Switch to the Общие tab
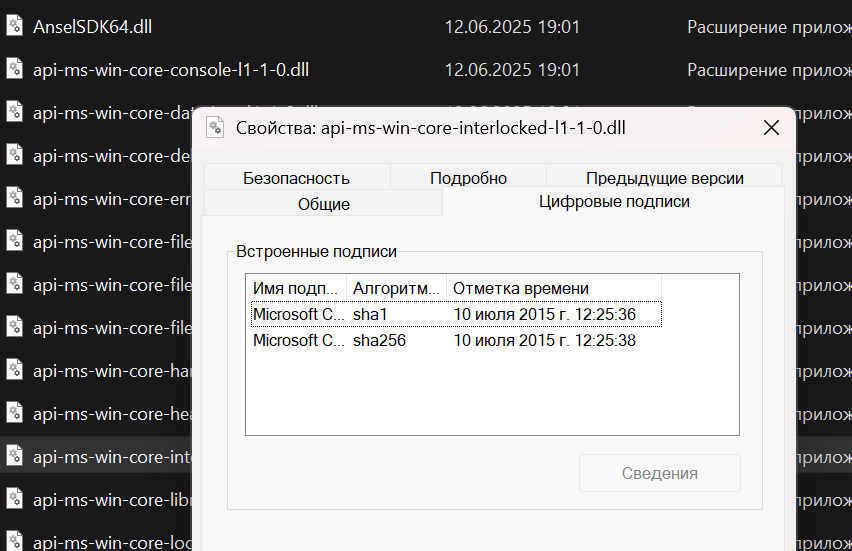 [323, 203]
